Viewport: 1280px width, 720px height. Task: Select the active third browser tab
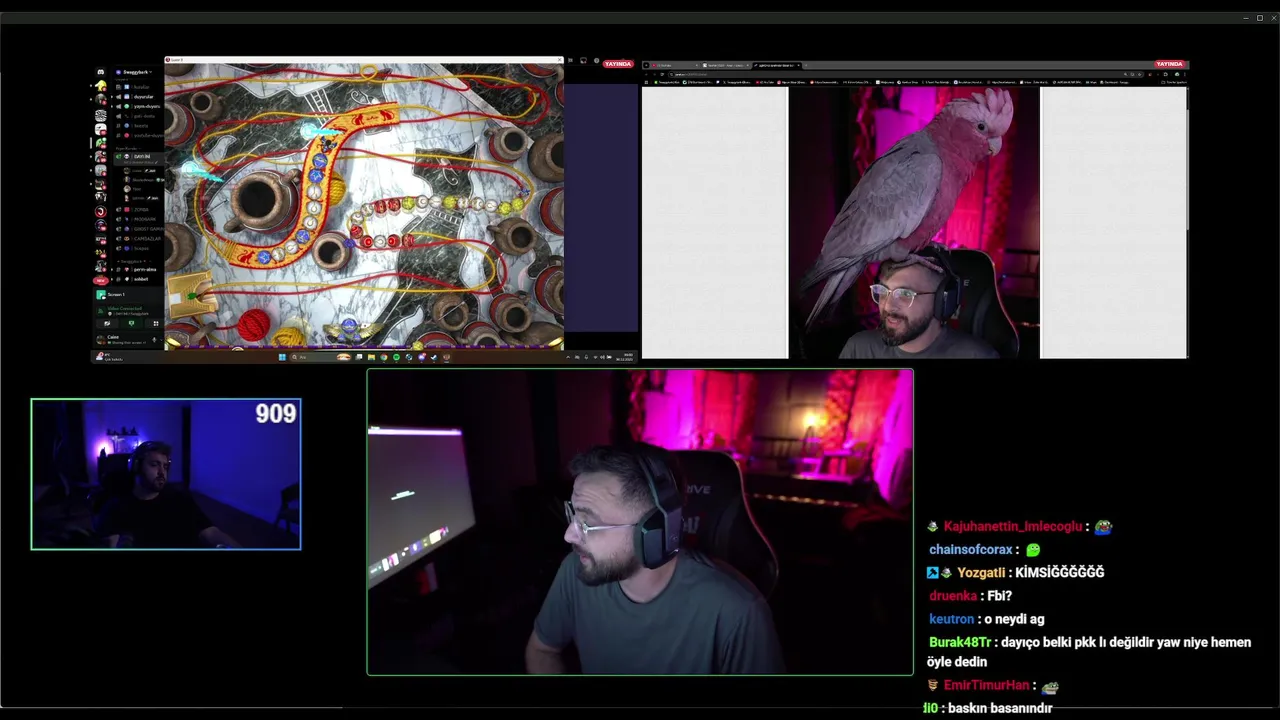coord(777,65)
